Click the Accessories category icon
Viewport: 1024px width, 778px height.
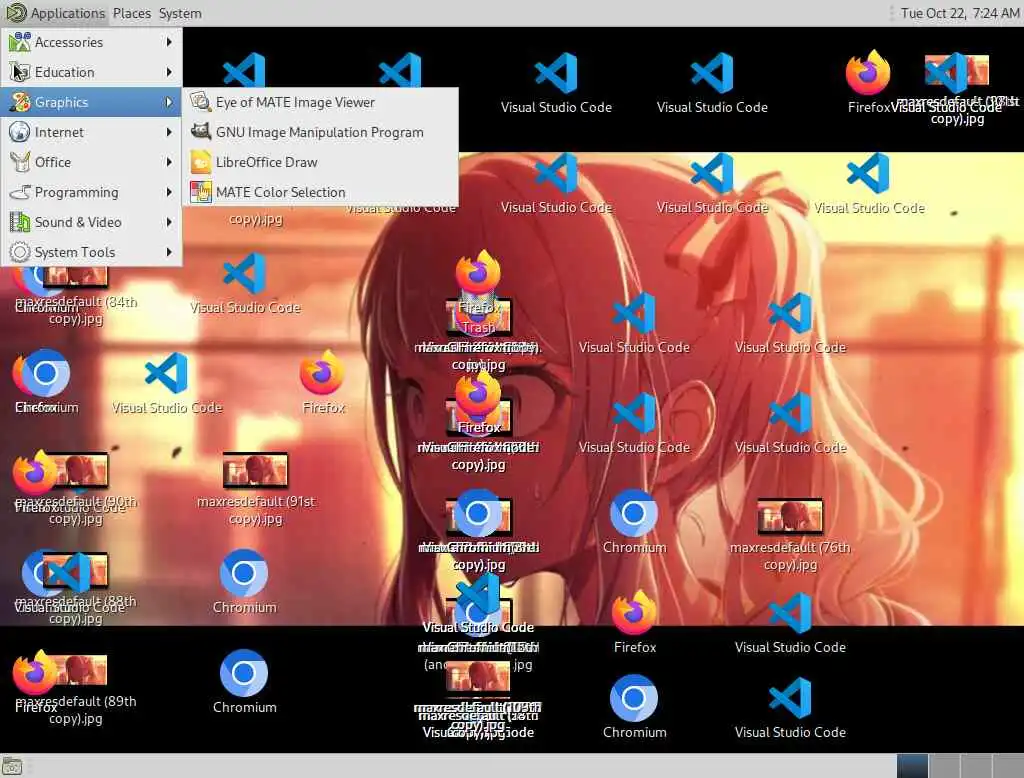click(x=20, y=42)
